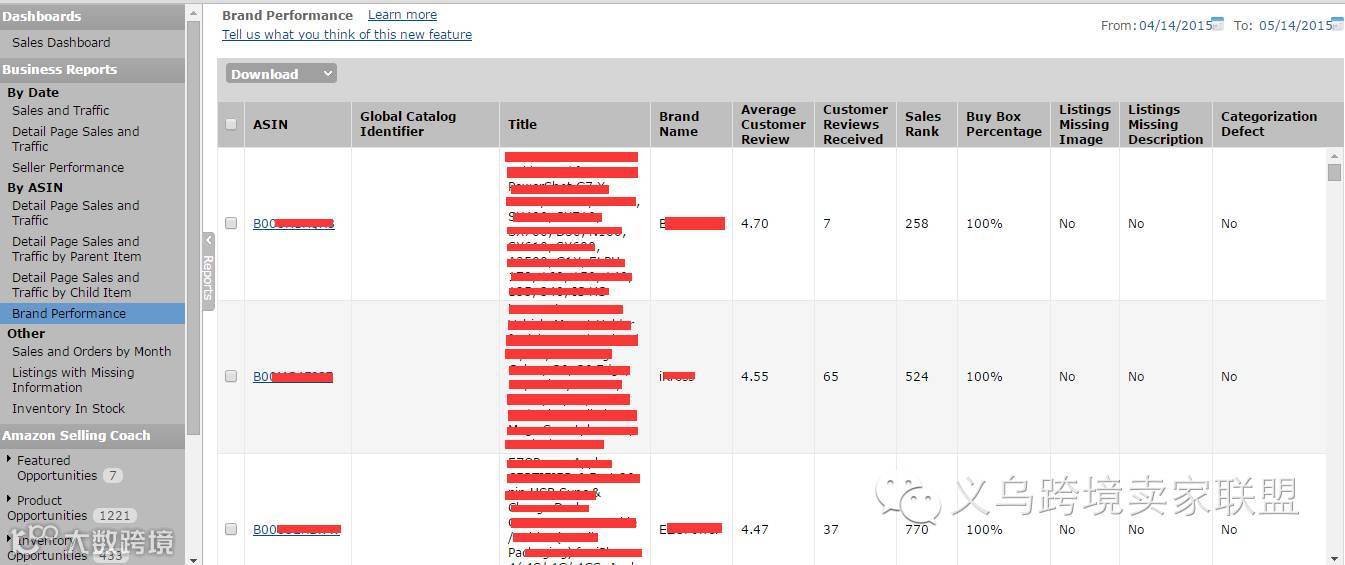Click the 4.70 average review value

pos(755,223)
